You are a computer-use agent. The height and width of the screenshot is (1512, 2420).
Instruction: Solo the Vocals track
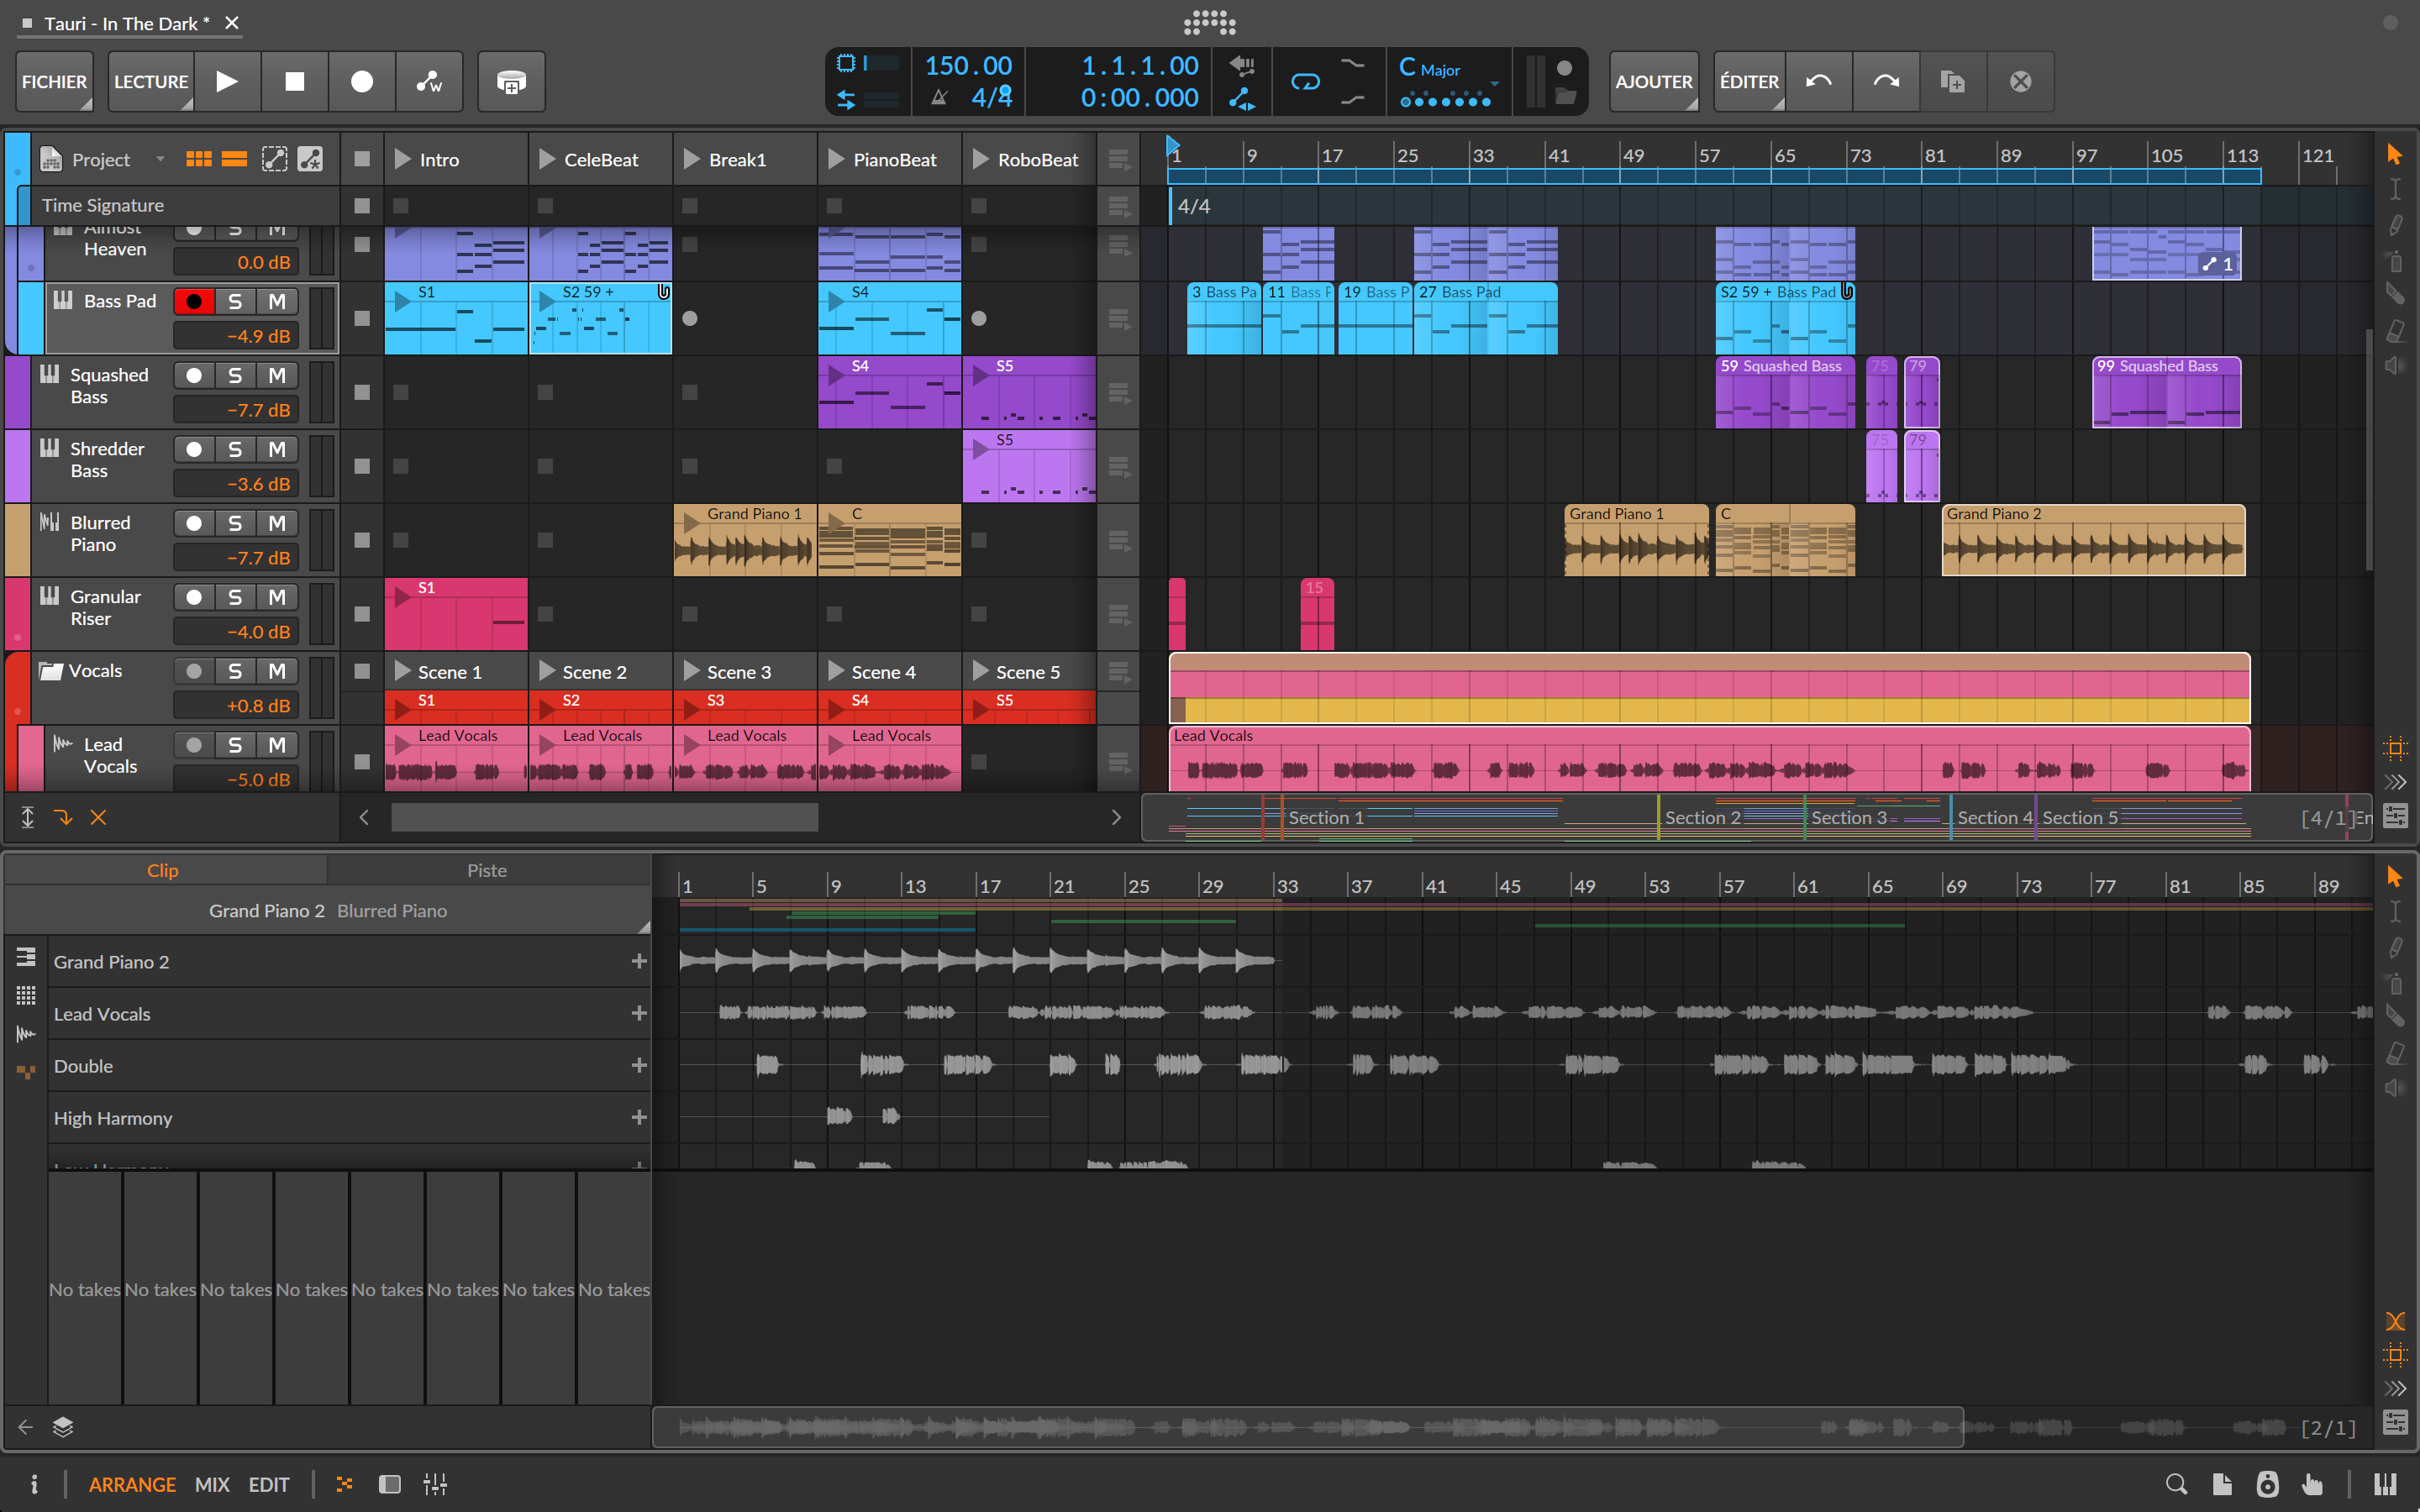pos(236,671)
